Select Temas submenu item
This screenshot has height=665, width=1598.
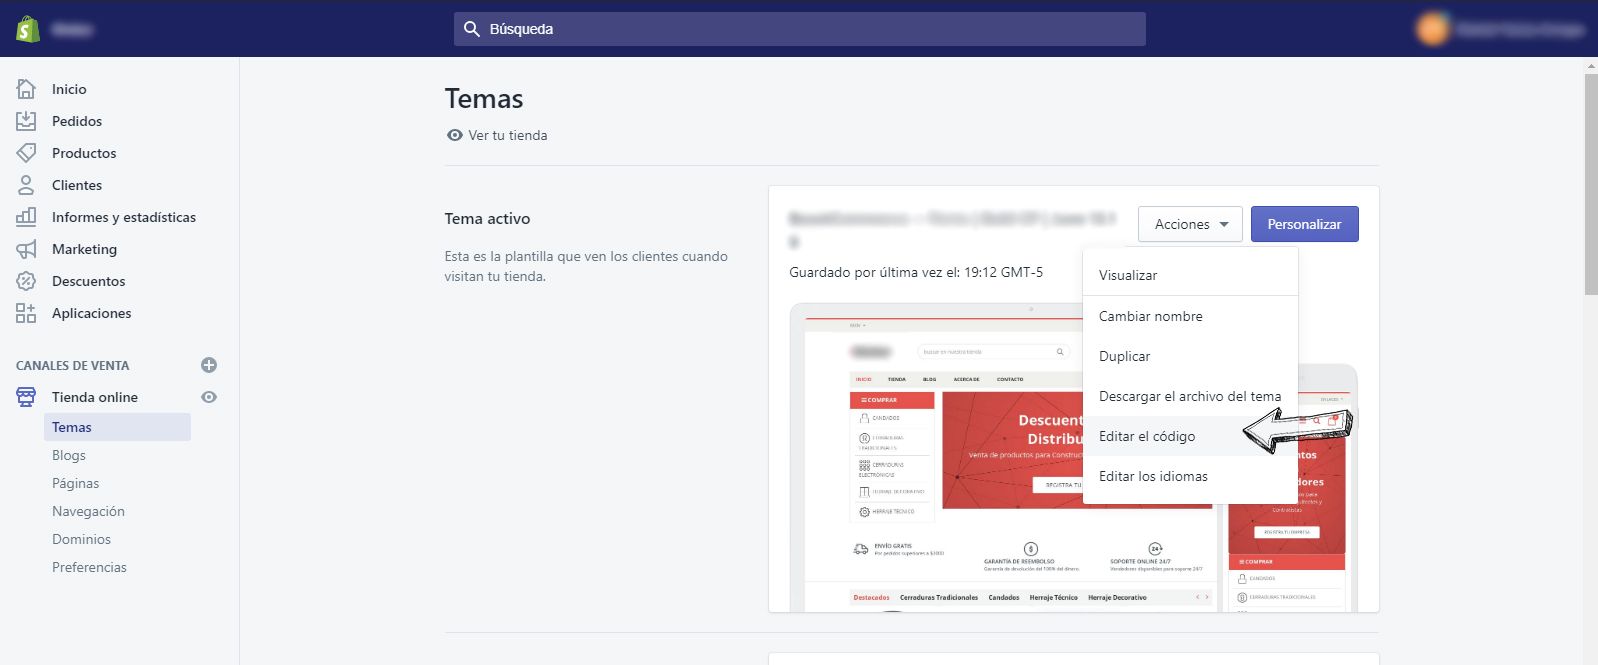(117, 427)
